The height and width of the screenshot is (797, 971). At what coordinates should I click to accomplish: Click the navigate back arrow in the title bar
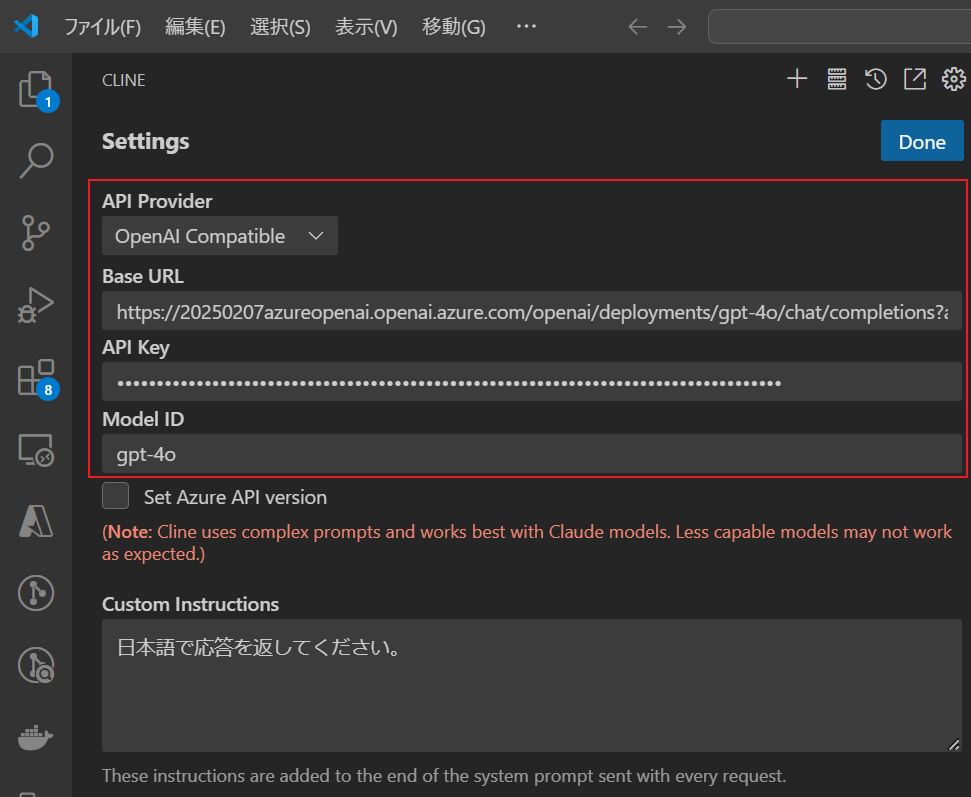(637, 27)
